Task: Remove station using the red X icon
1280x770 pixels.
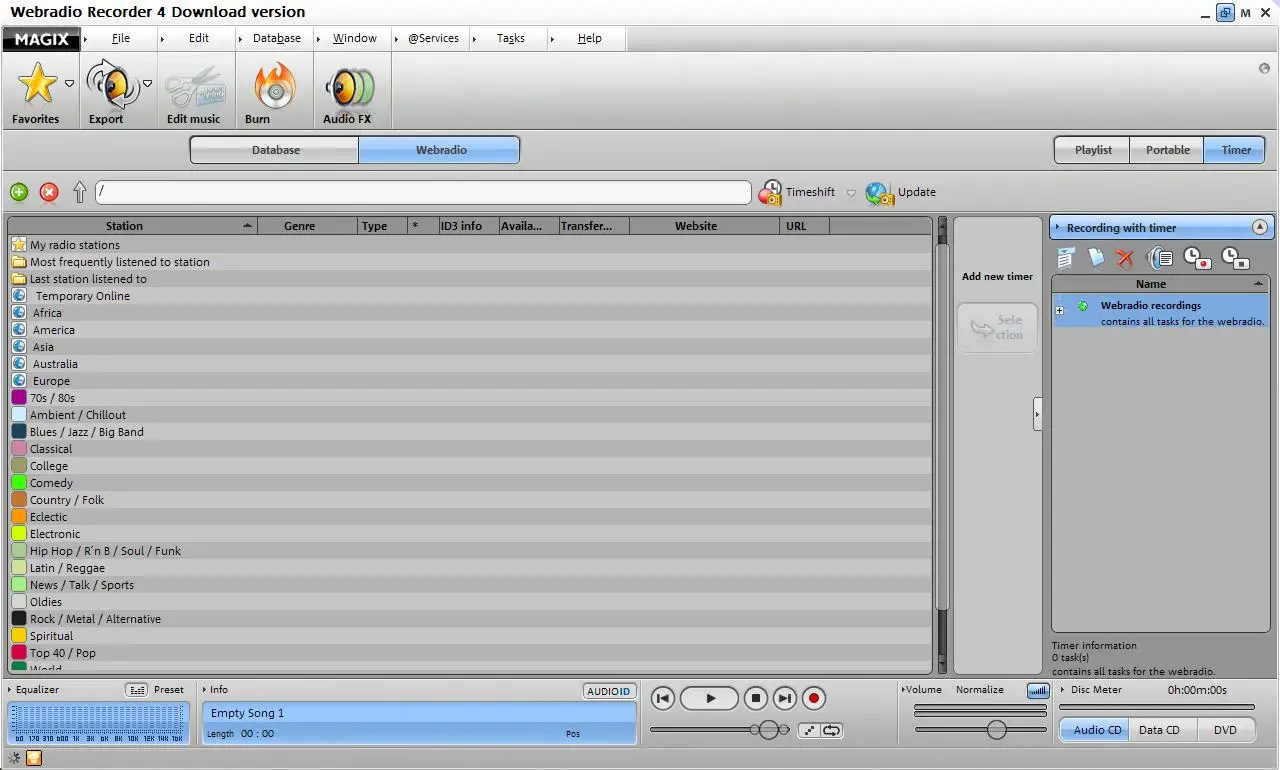Action: [49, 192]
